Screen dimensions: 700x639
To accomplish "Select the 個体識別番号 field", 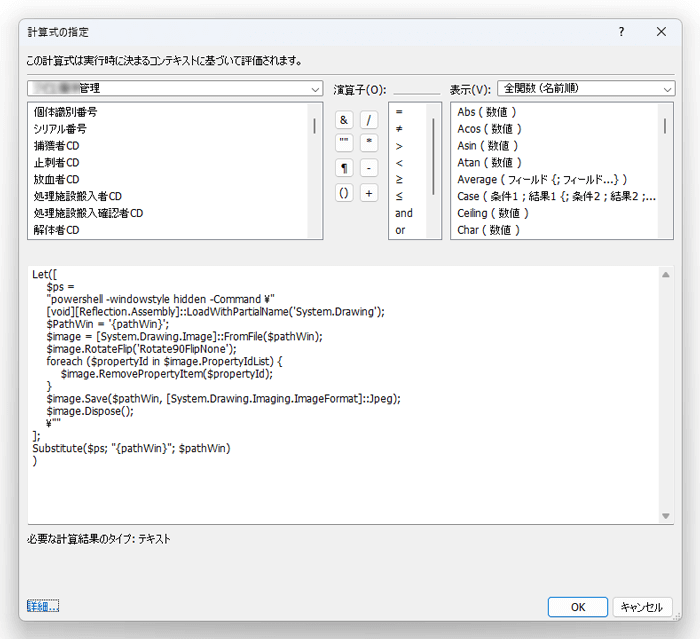I will [x=65, y=112].
